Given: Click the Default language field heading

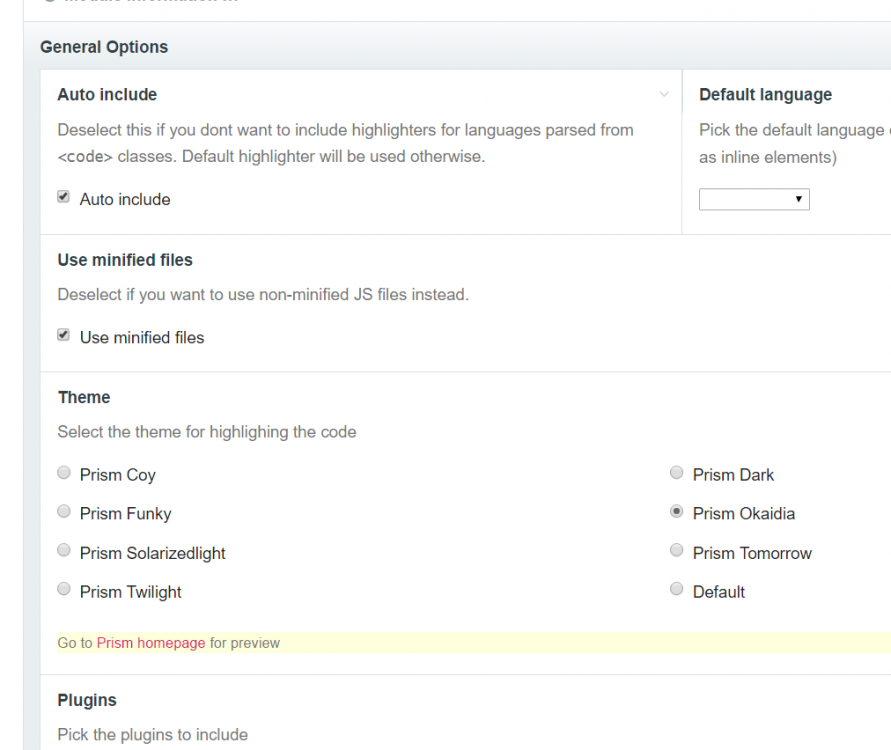Looking at the screenshot, I should click(x=765, y=95).
